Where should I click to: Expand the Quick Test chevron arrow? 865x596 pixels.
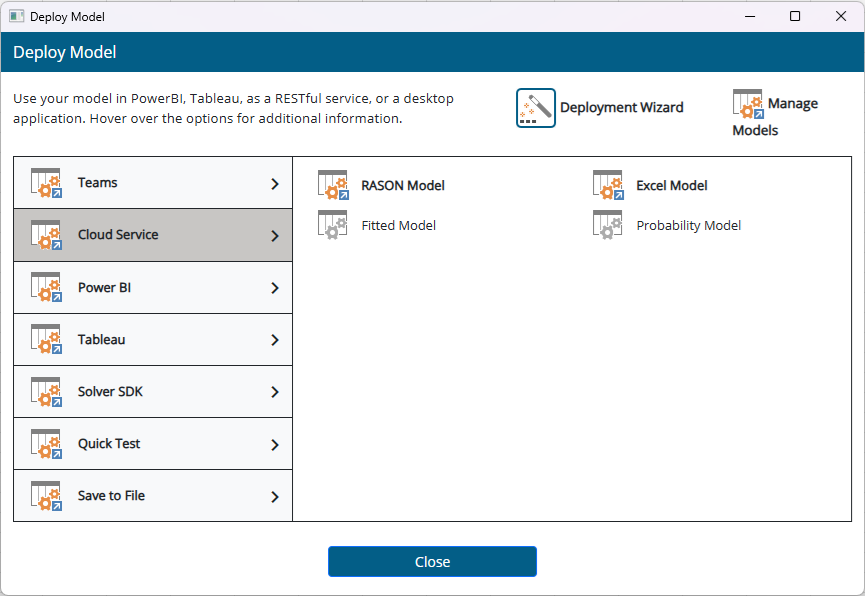click(275, 444)
